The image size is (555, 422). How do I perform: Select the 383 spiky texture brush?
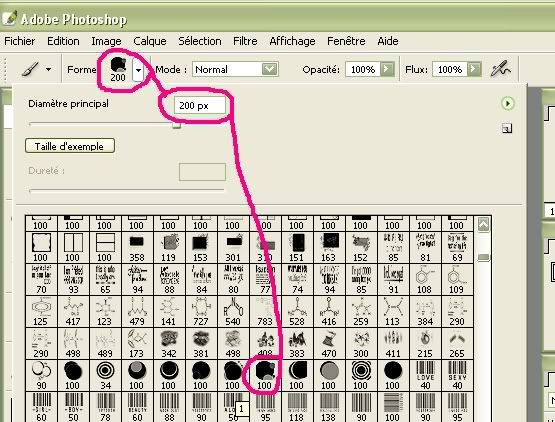297,343
